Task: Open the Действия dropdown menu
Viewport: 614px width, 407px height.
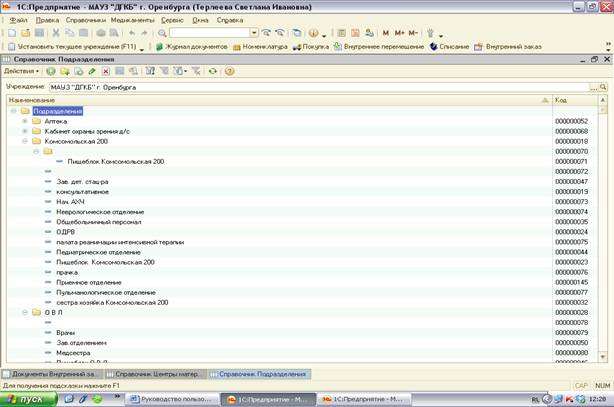Action: click(x=22, y=71)
